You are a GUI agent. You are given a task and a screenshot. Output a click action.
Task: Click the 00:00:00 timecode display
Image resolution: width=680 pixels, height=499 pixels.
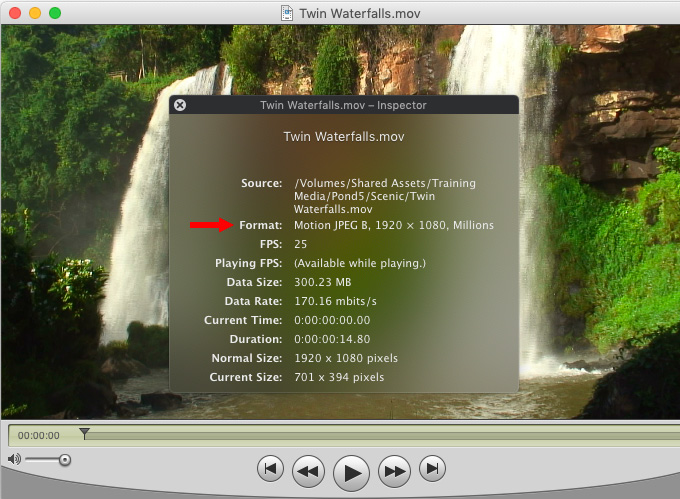point(39,436)
